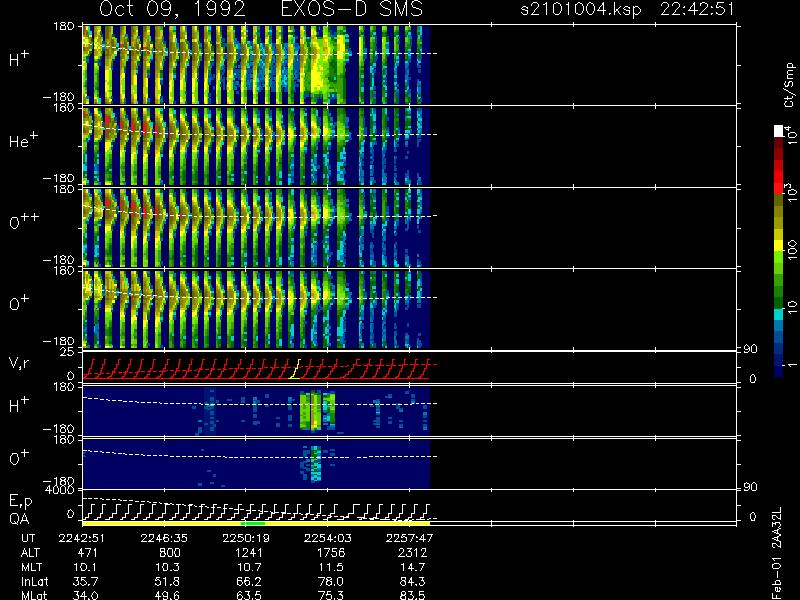
Task: Click InLat value '35.7'
Action: pos(86,581)
